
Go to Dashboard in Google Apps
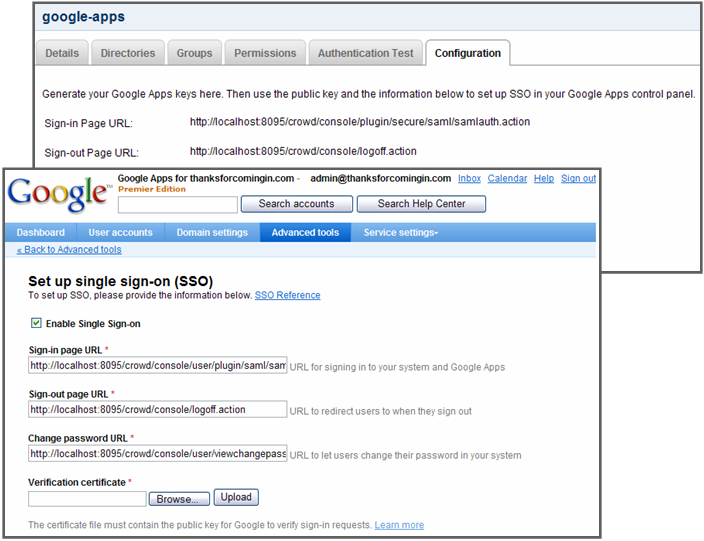click(x=40, y=233)
